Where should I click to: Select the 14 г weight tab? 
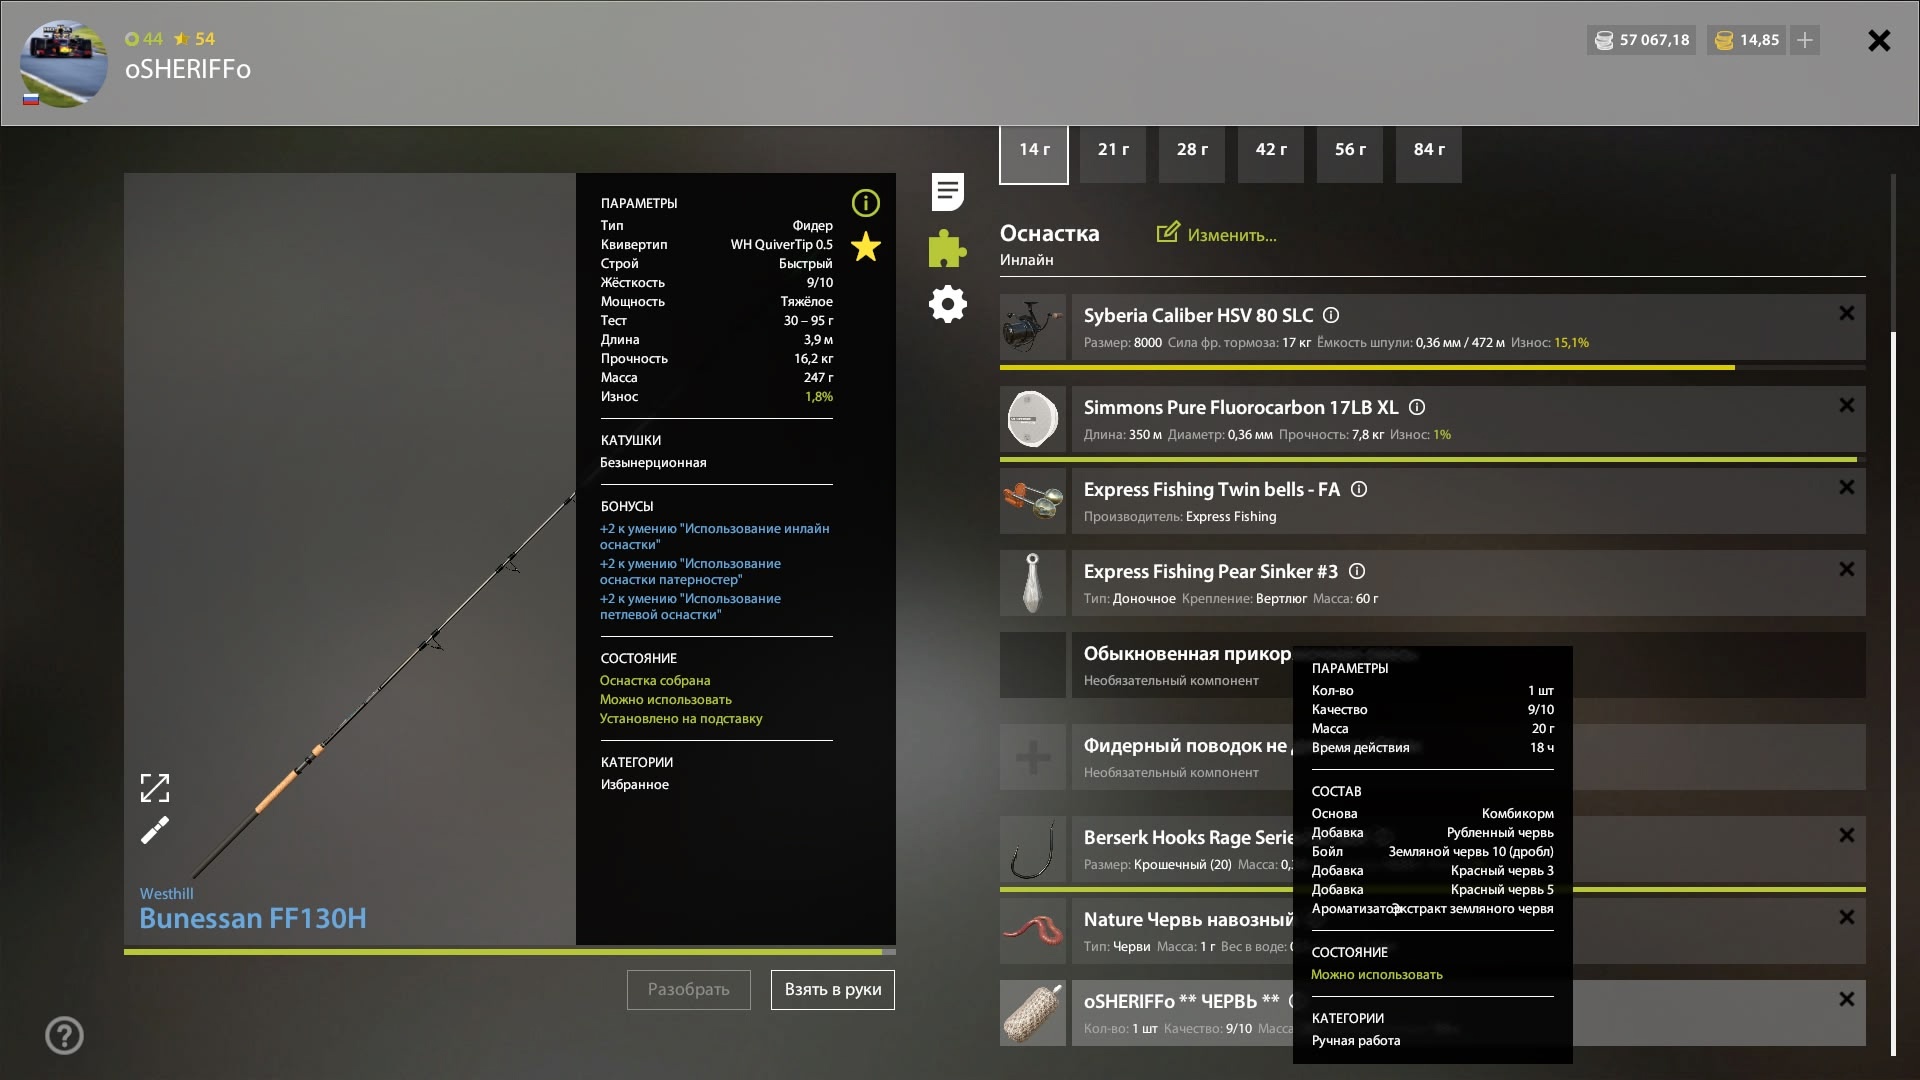tap(1034, 154)
